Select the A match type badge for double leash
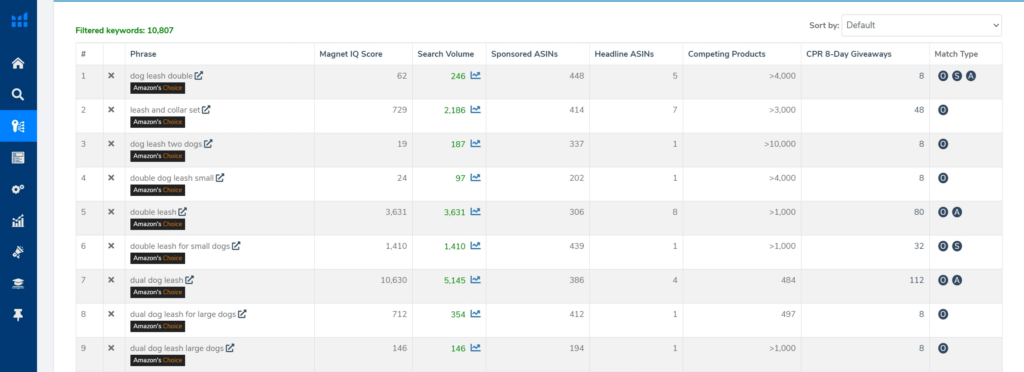Screen dimensions: 1024x372 [x=957, y=212]
